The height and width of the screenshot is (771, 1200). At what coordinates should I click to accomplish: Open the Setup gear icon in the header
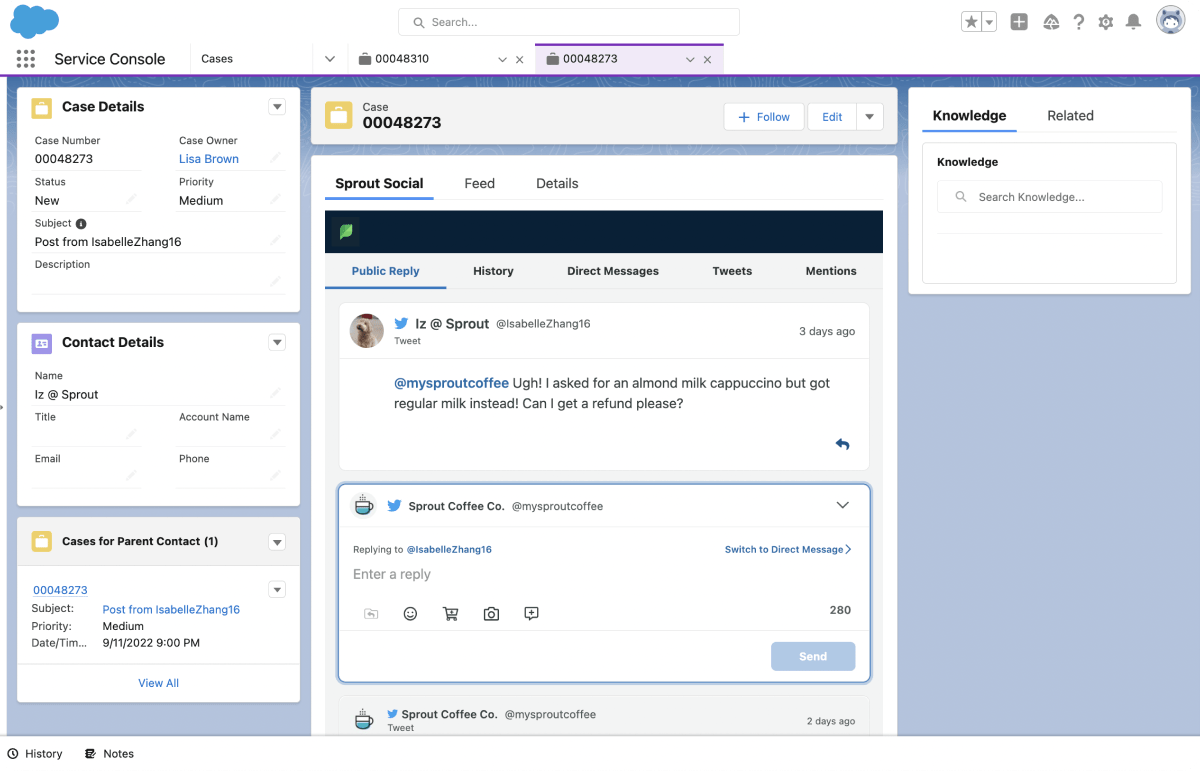pos(1105,21)
